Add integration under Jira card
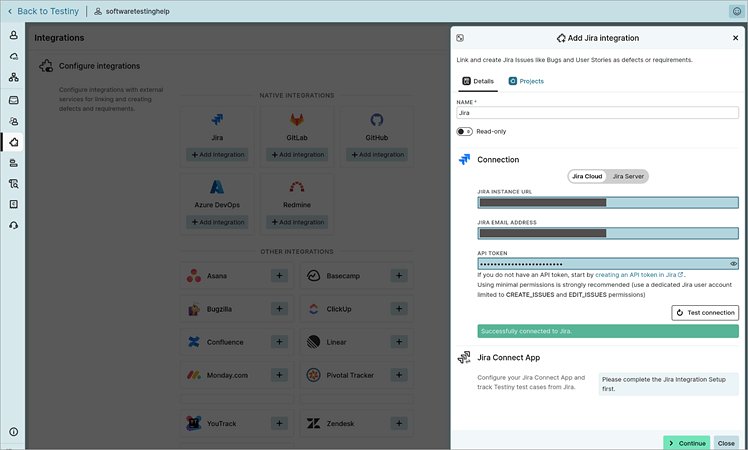Image resolution: width=748 pixels, height=450 pixels. click(x=217, y=155)
